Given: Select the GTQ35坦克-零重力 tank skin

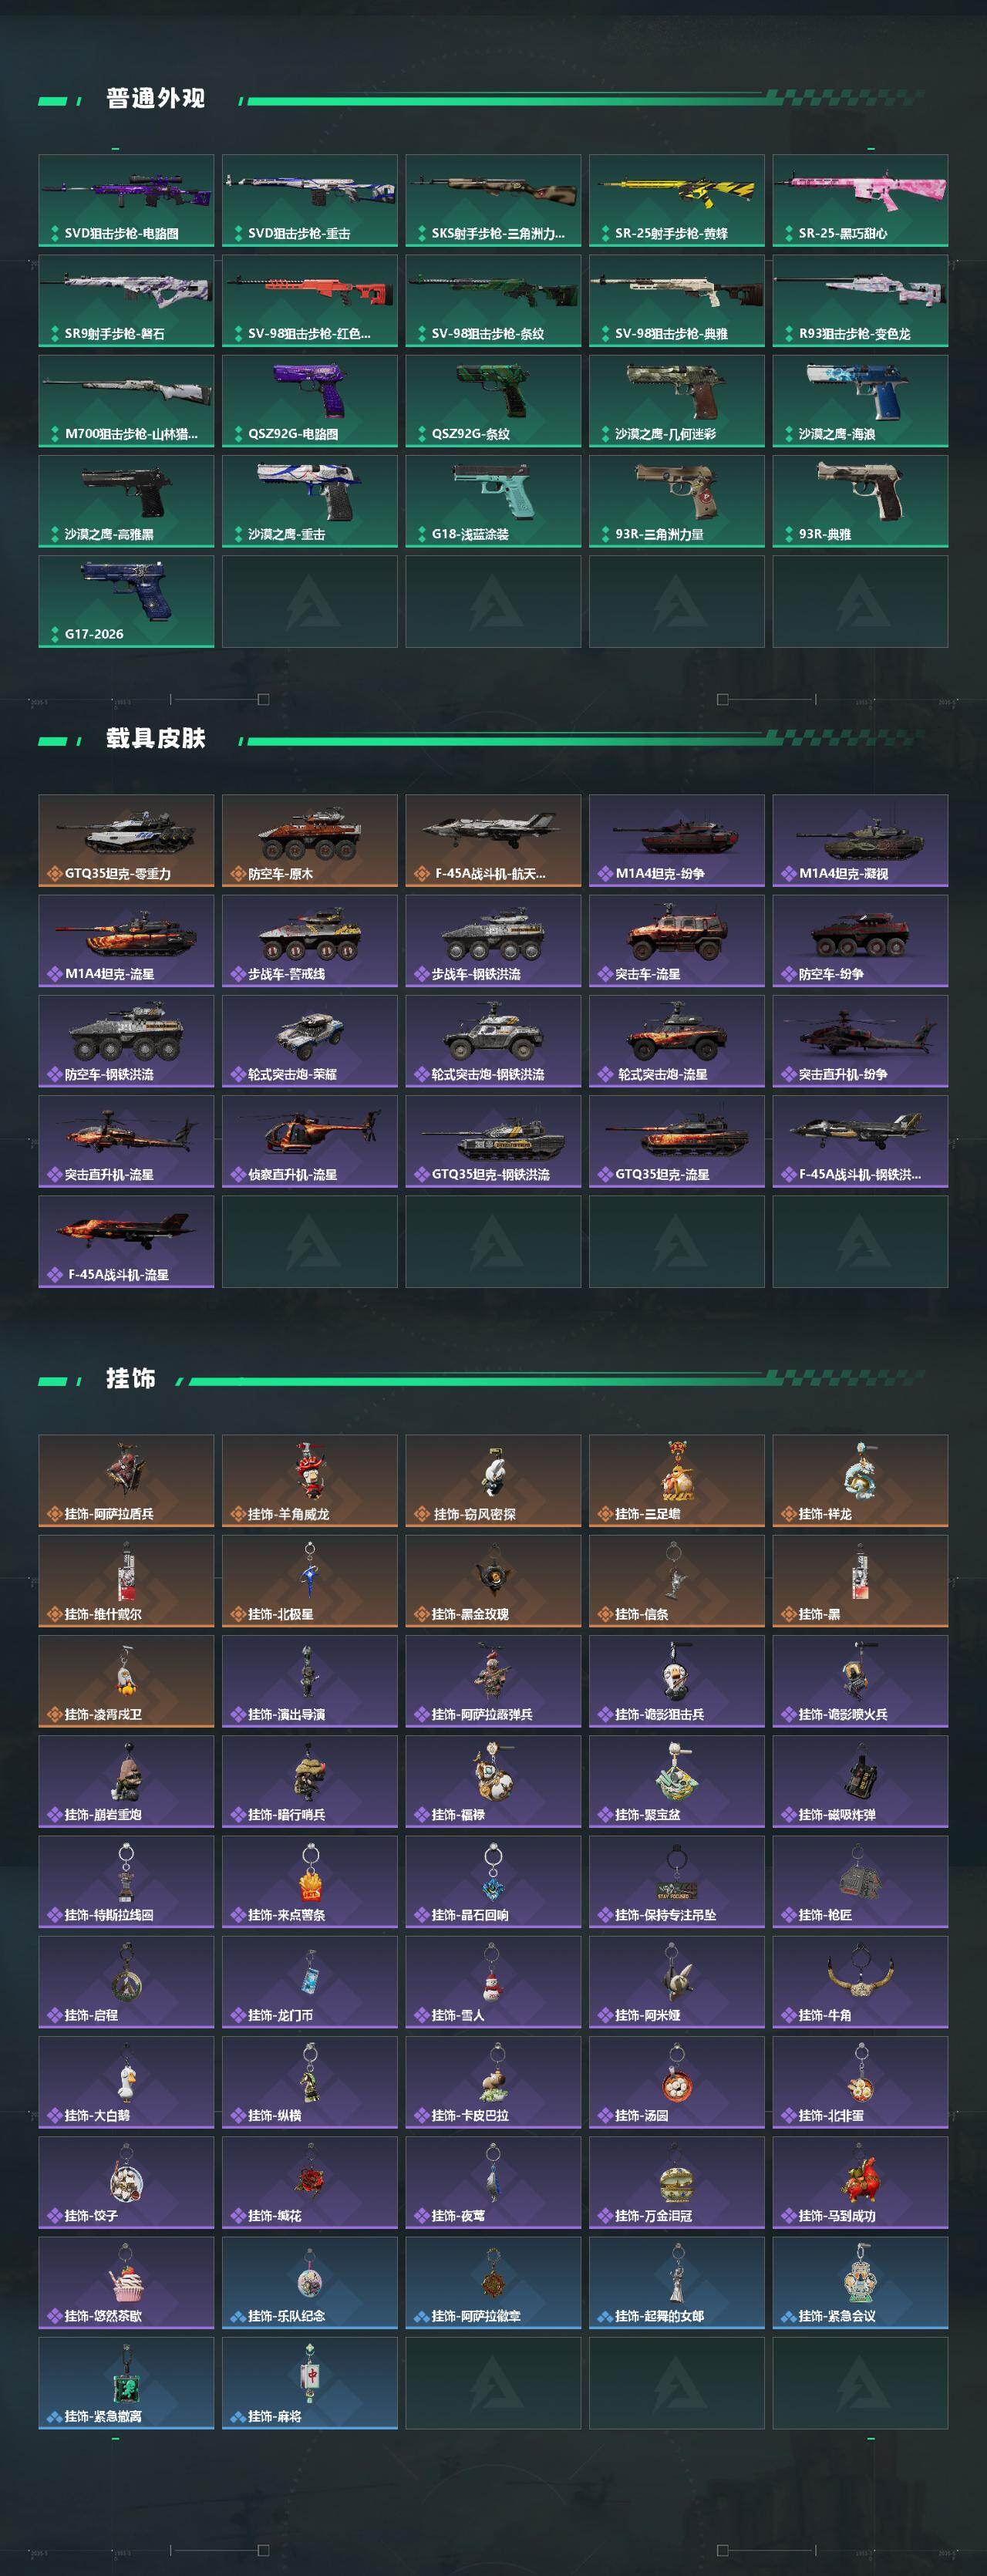Looking at the screenshot, I should [x=126, y=840].
